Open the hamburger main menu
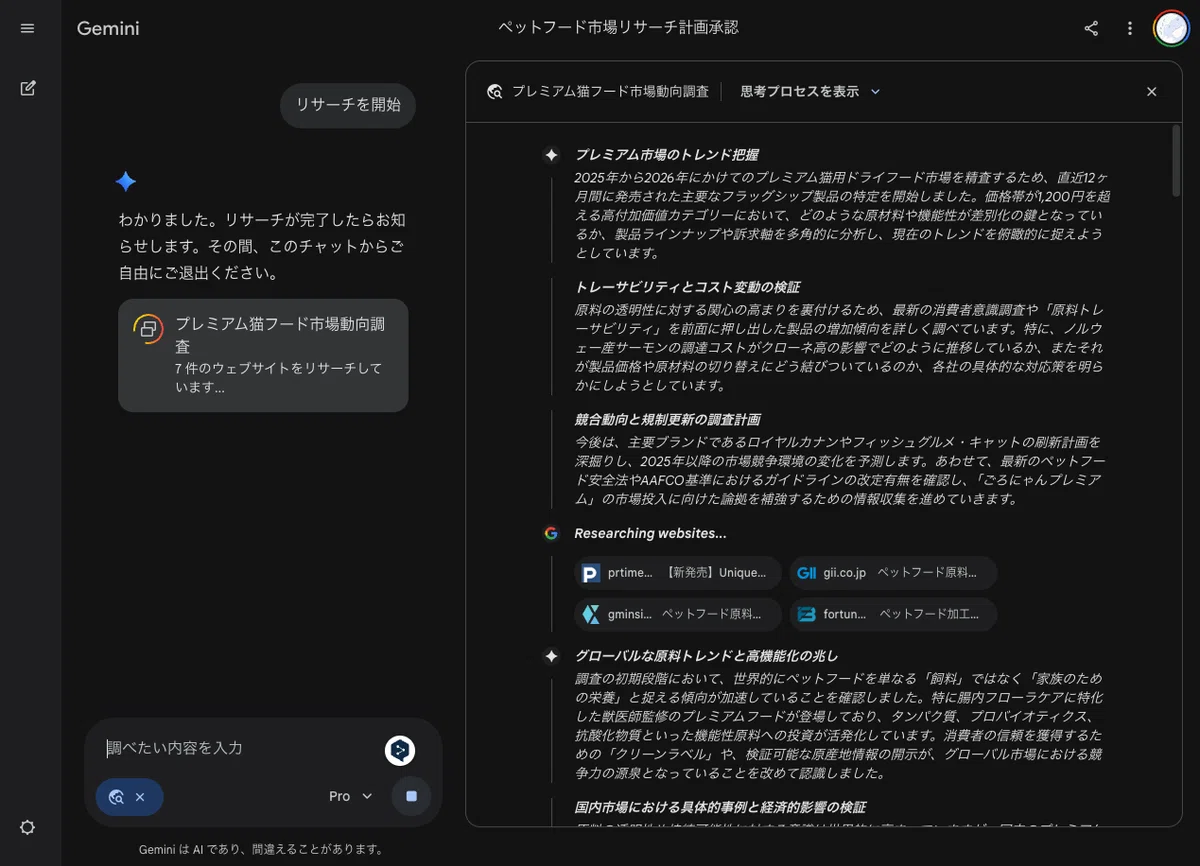The width and height of the screenshot is (1200, 866). point(27,28)
